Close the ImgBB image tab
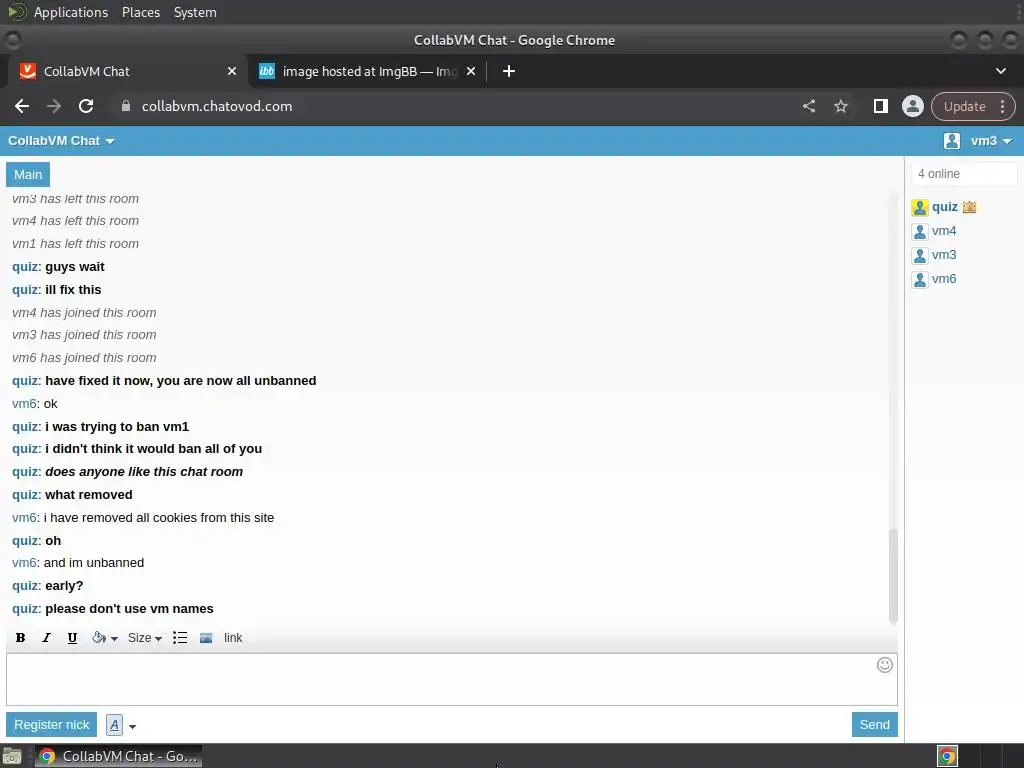The image size is (1024, 768). tap(471, 71)
